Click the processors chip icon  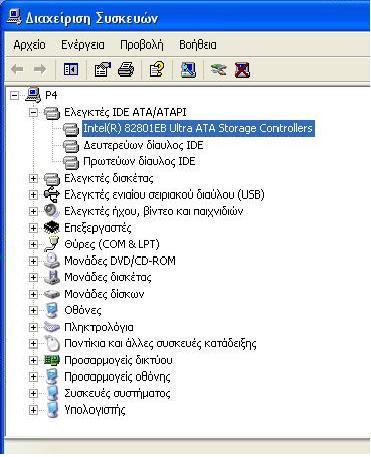tap(52, 228)
